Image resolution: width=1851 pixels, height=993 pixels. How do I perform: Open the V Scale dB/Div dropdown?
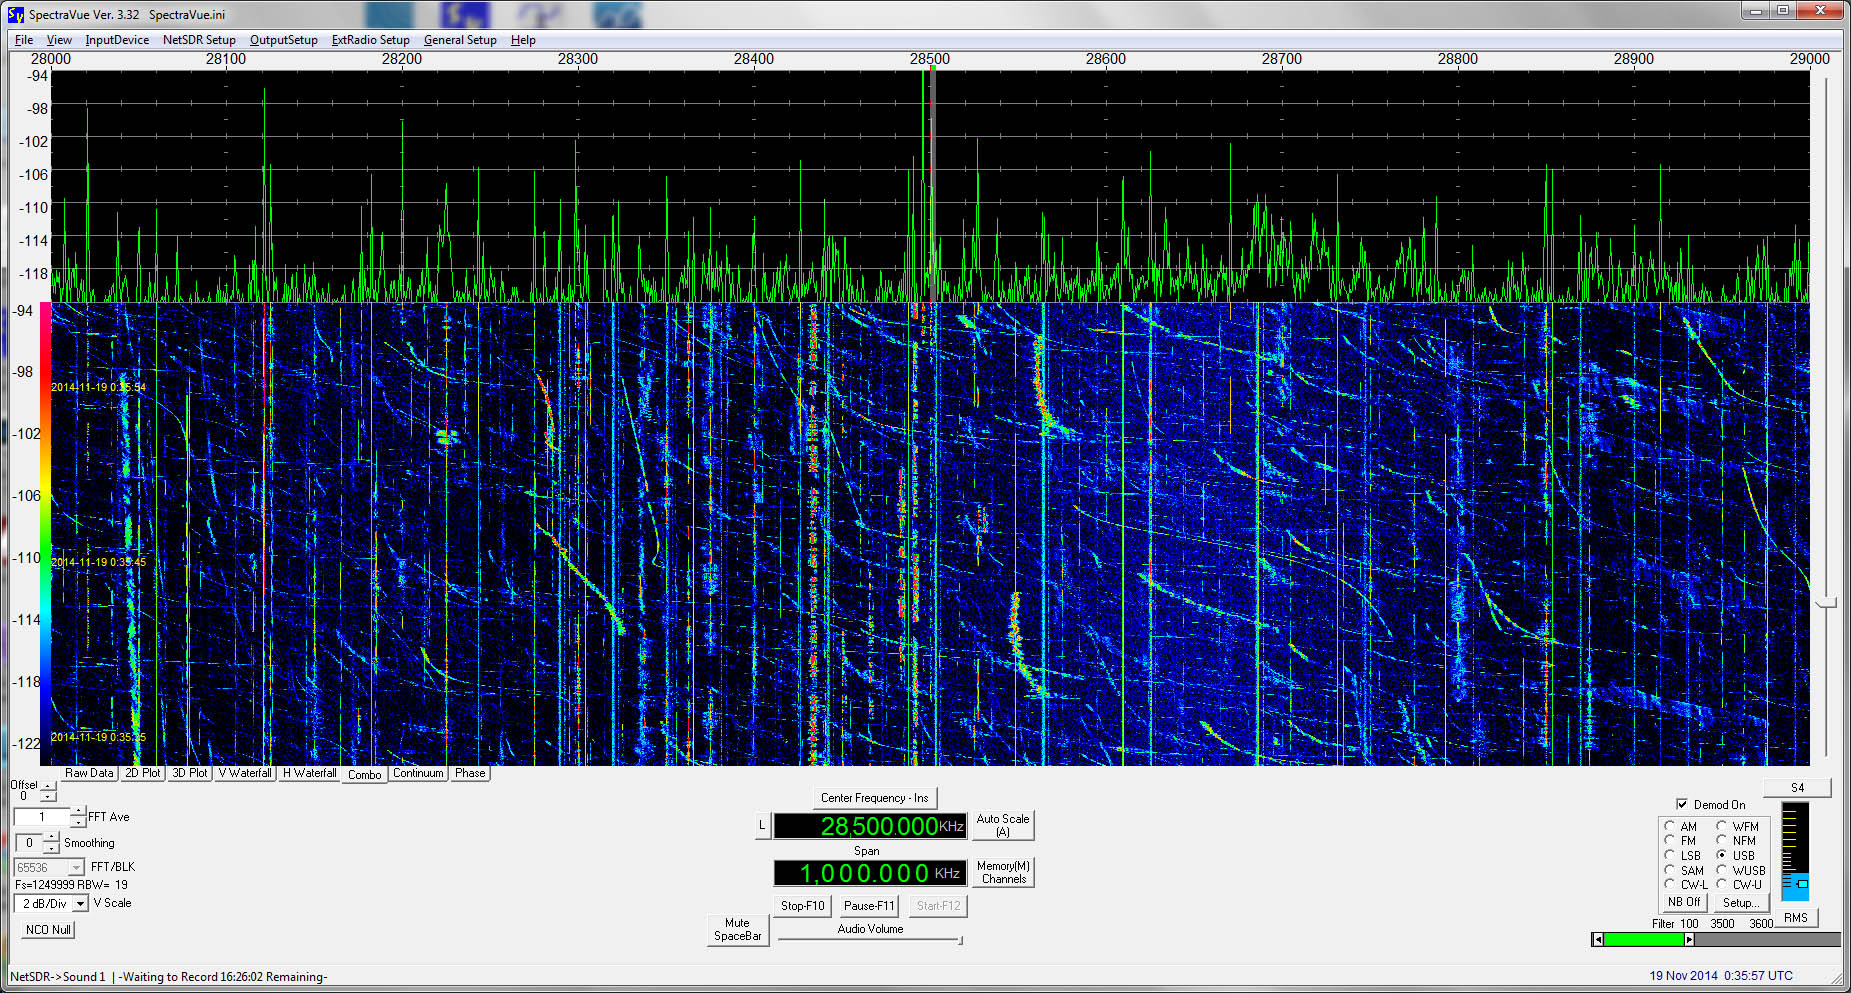80,904
